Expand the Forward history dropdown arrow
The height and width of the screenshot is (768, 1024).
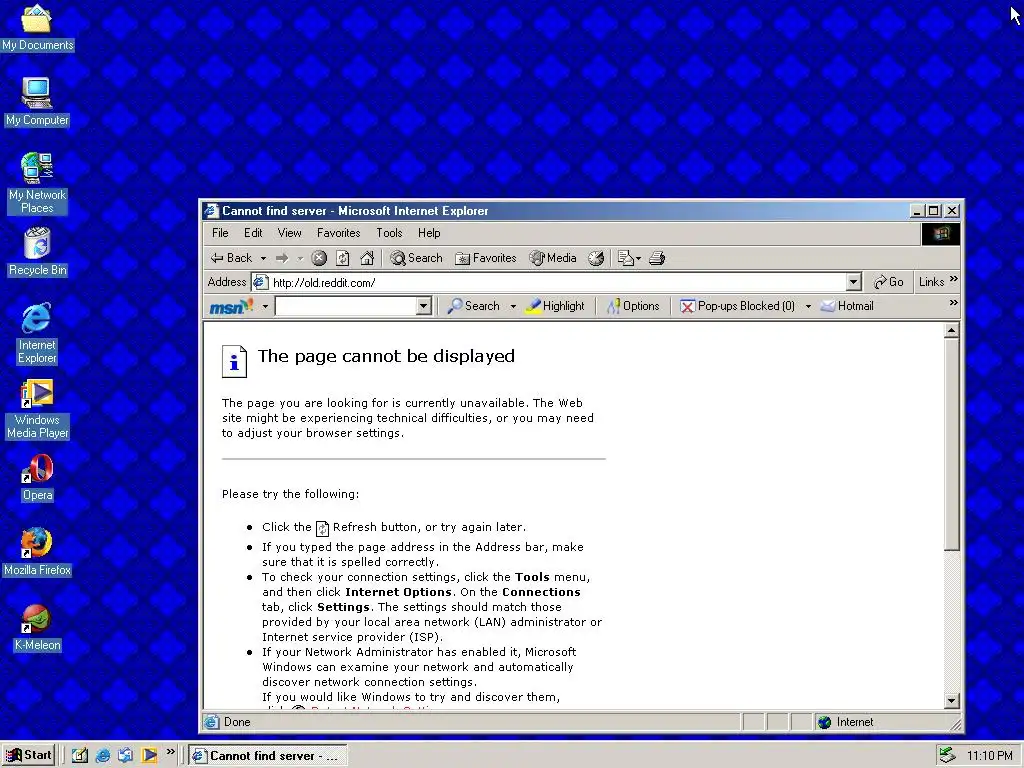[x=300, y=259]
